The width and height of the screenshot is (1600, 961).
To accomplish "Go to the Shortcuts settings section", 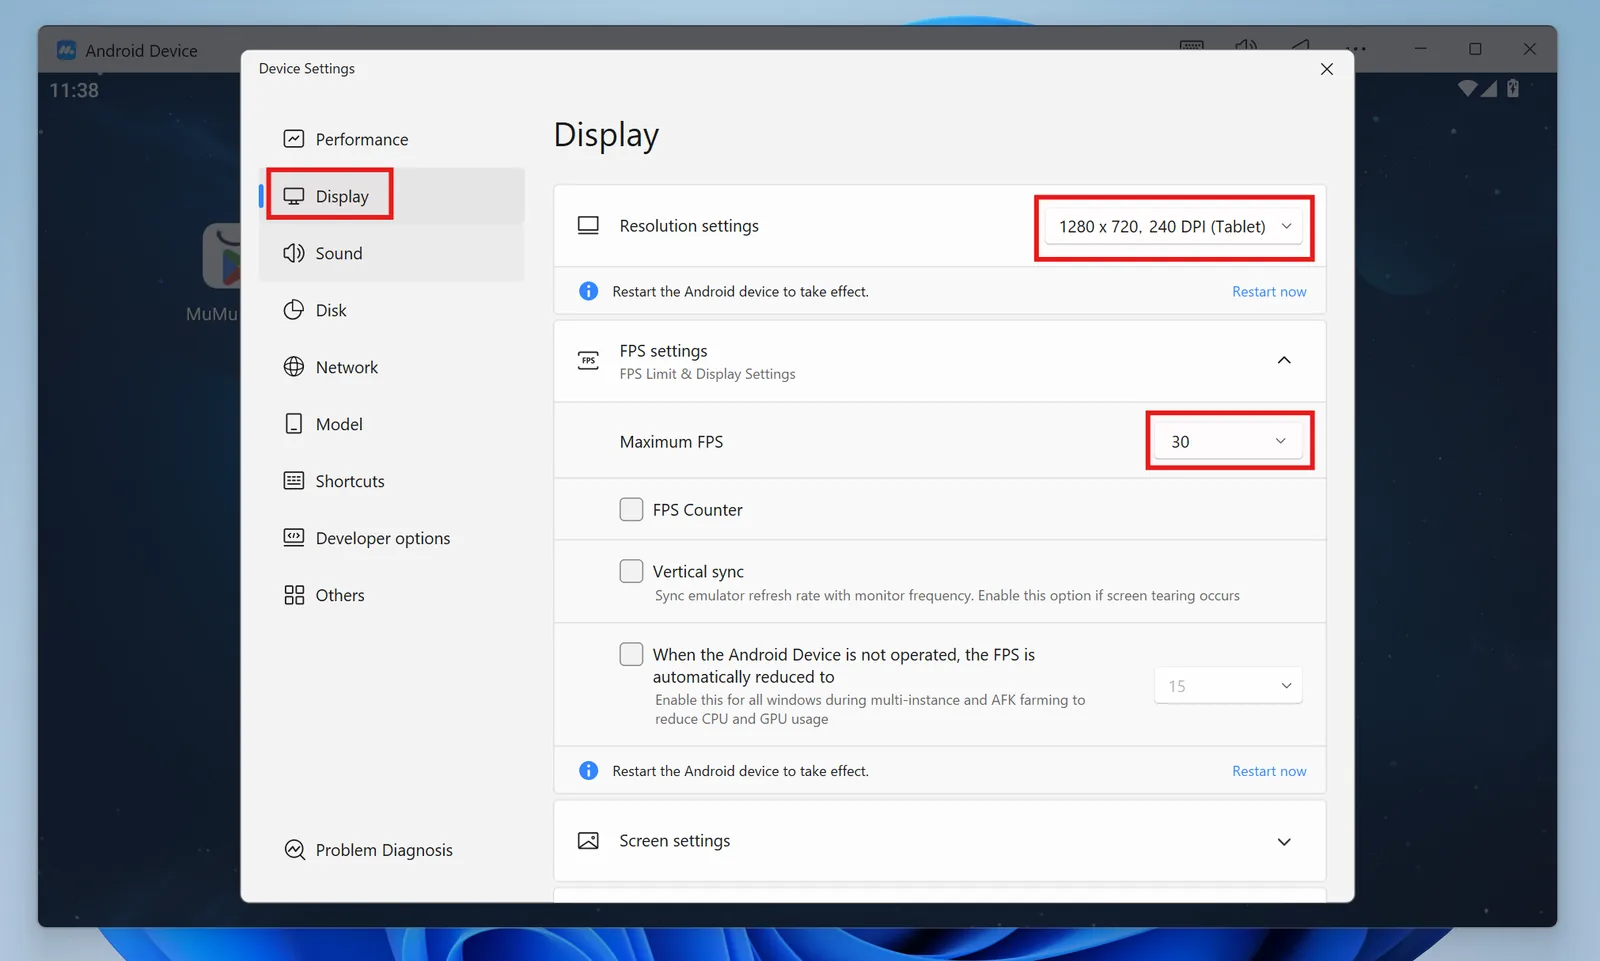I will coord(392,481).
